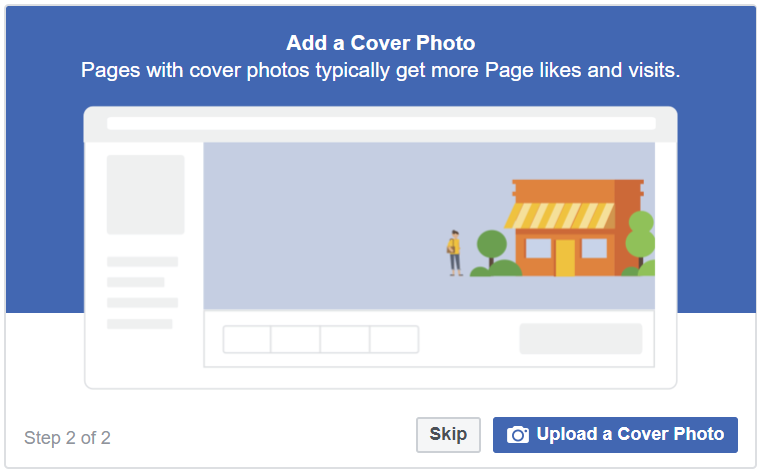Image resolution: width=761 pixels, height=473 pixels.
Task: Click the round green tree left of the shop
Action: (x=491, y=244)
